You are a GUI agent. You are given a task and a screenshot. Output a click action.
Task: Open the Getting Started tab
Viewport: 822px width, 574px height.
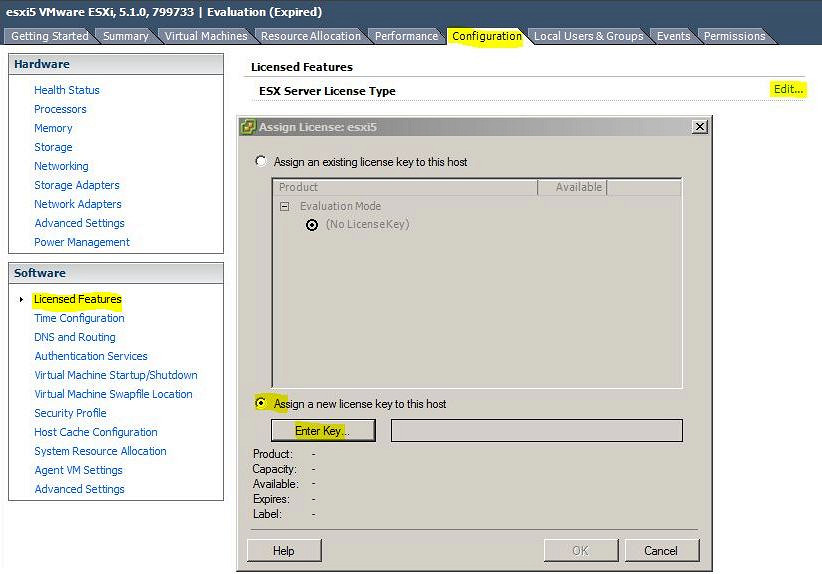point(50,36)
